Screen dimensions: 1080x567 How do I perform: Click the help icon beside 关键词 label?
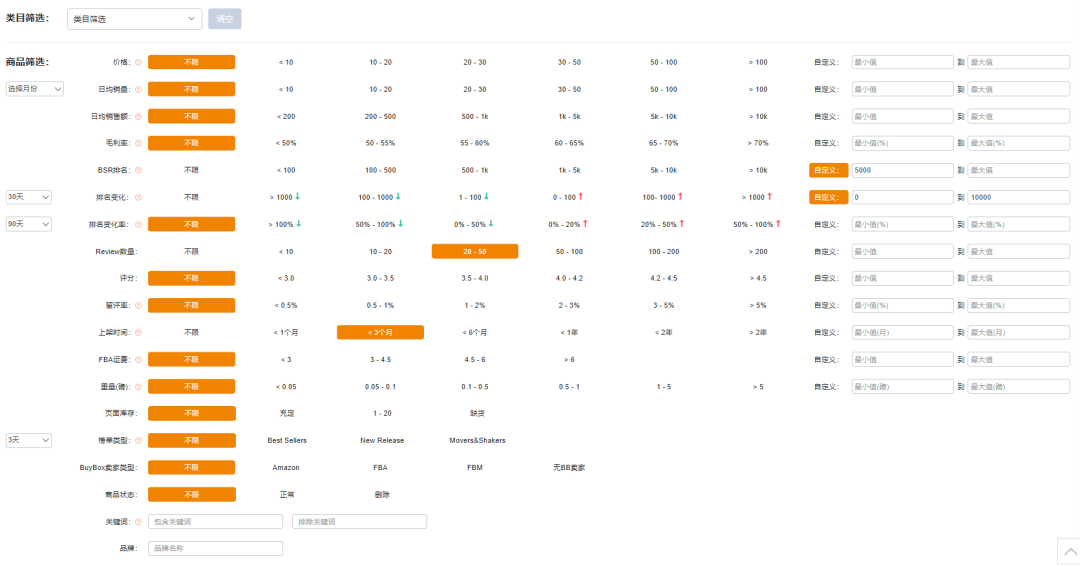(x=138, y=522)
